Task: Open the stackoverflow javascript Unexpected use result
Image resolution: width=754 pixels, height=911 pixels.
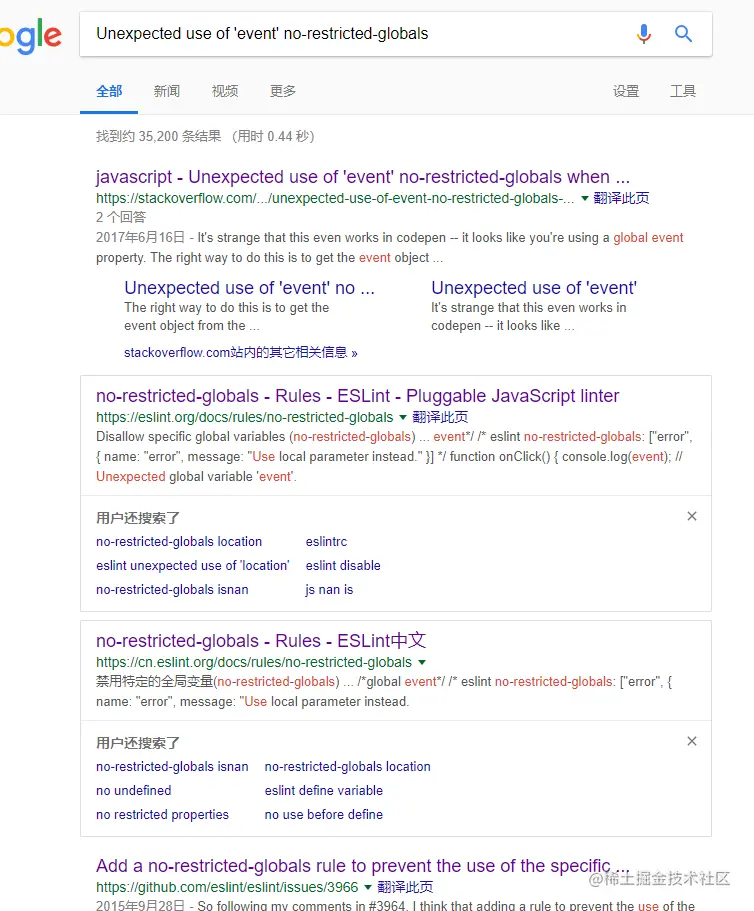Action: pyautogui.click(x=362, y=177)
